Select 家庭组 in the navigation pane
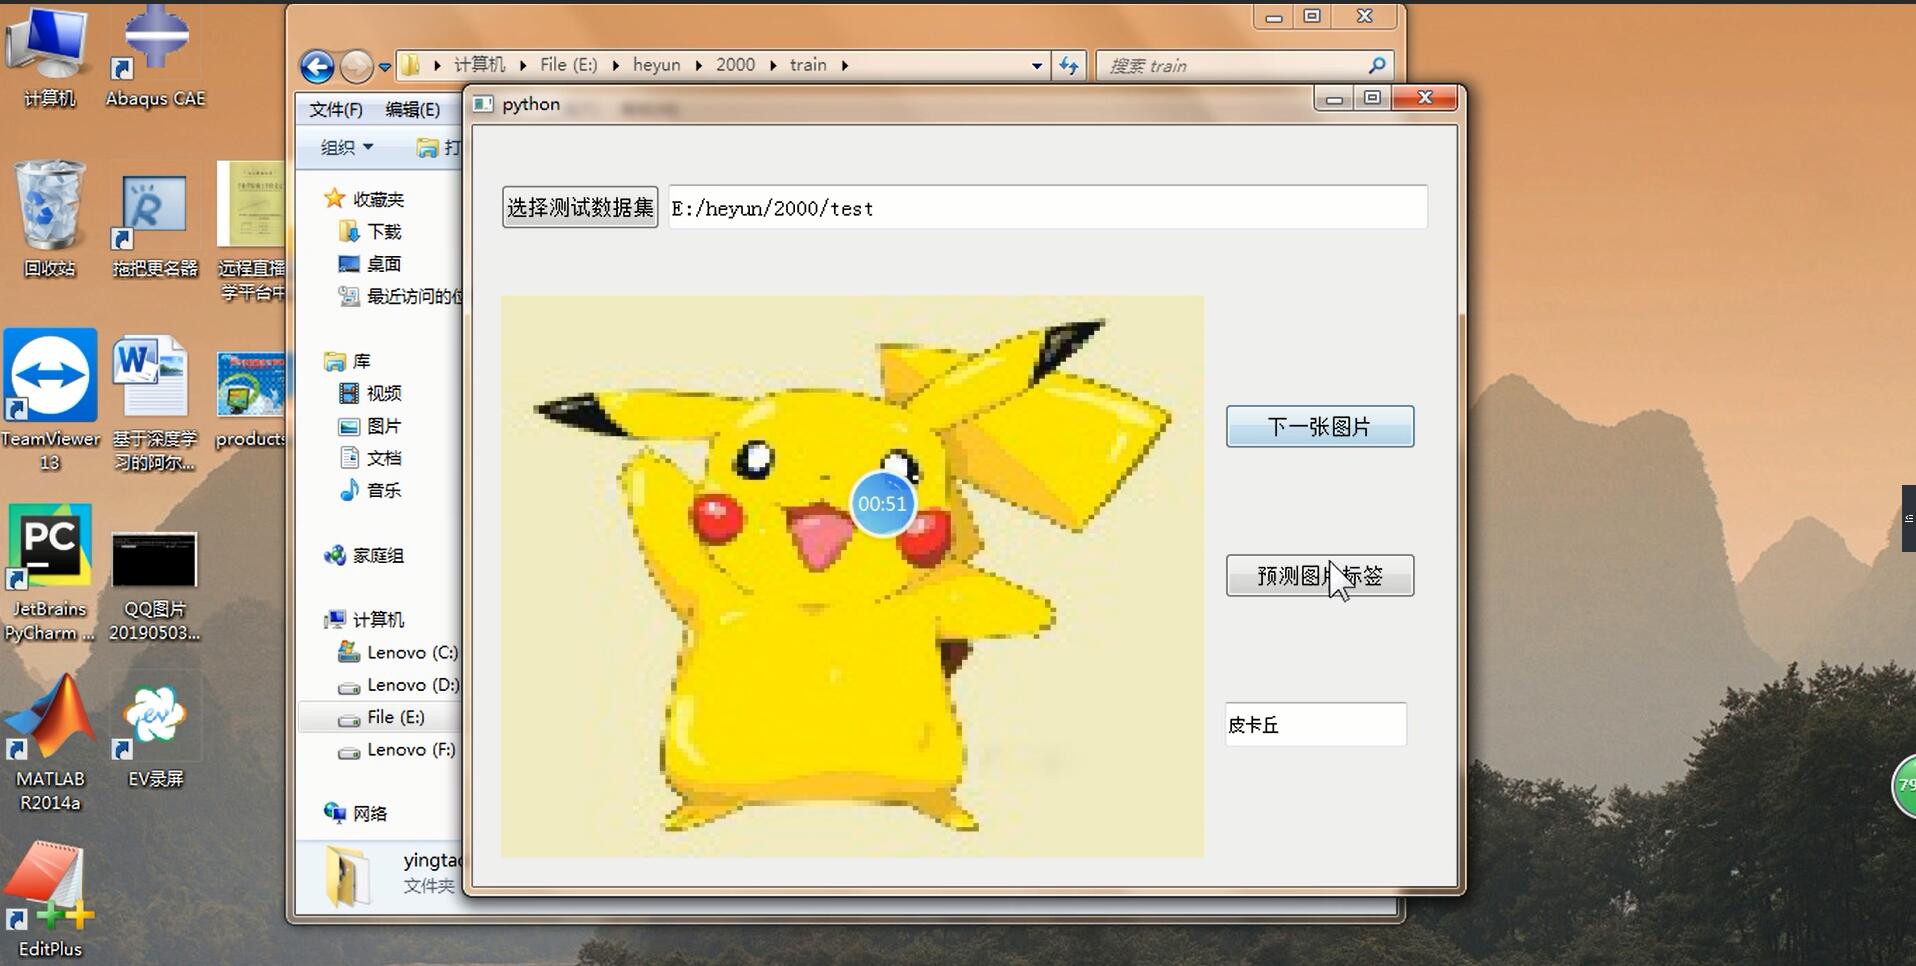 364,555
